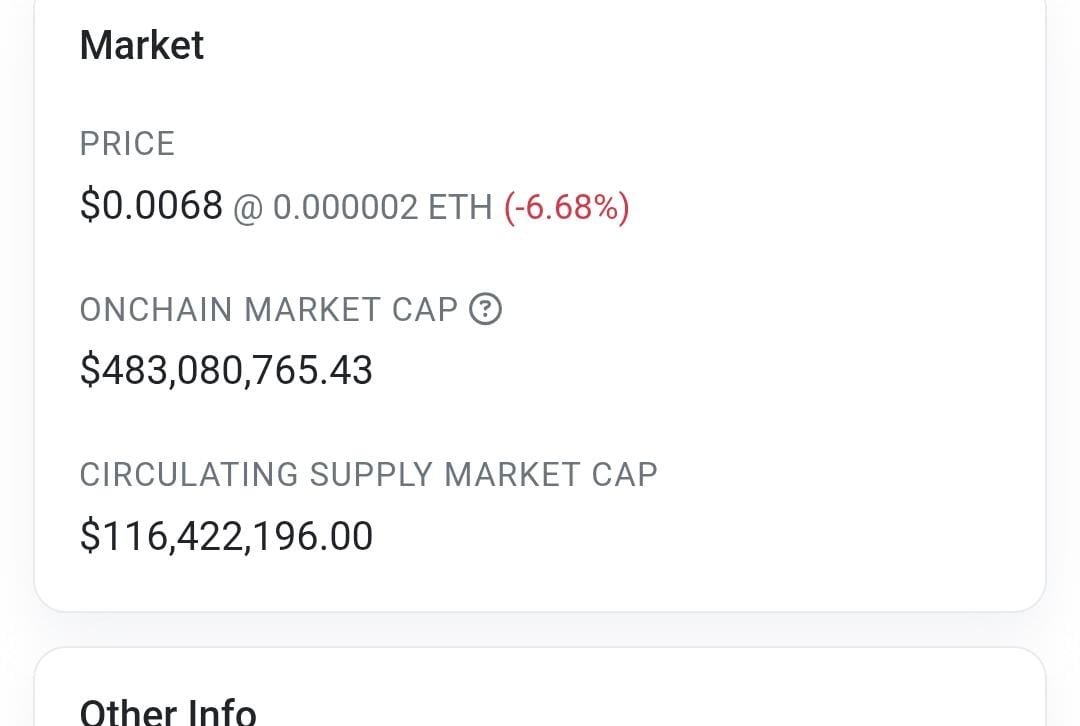Image resolution: width=1080 pixels, height=726 pixels.
Task: Click the Onchain Market Cap help icon
Action: point(486,310)
